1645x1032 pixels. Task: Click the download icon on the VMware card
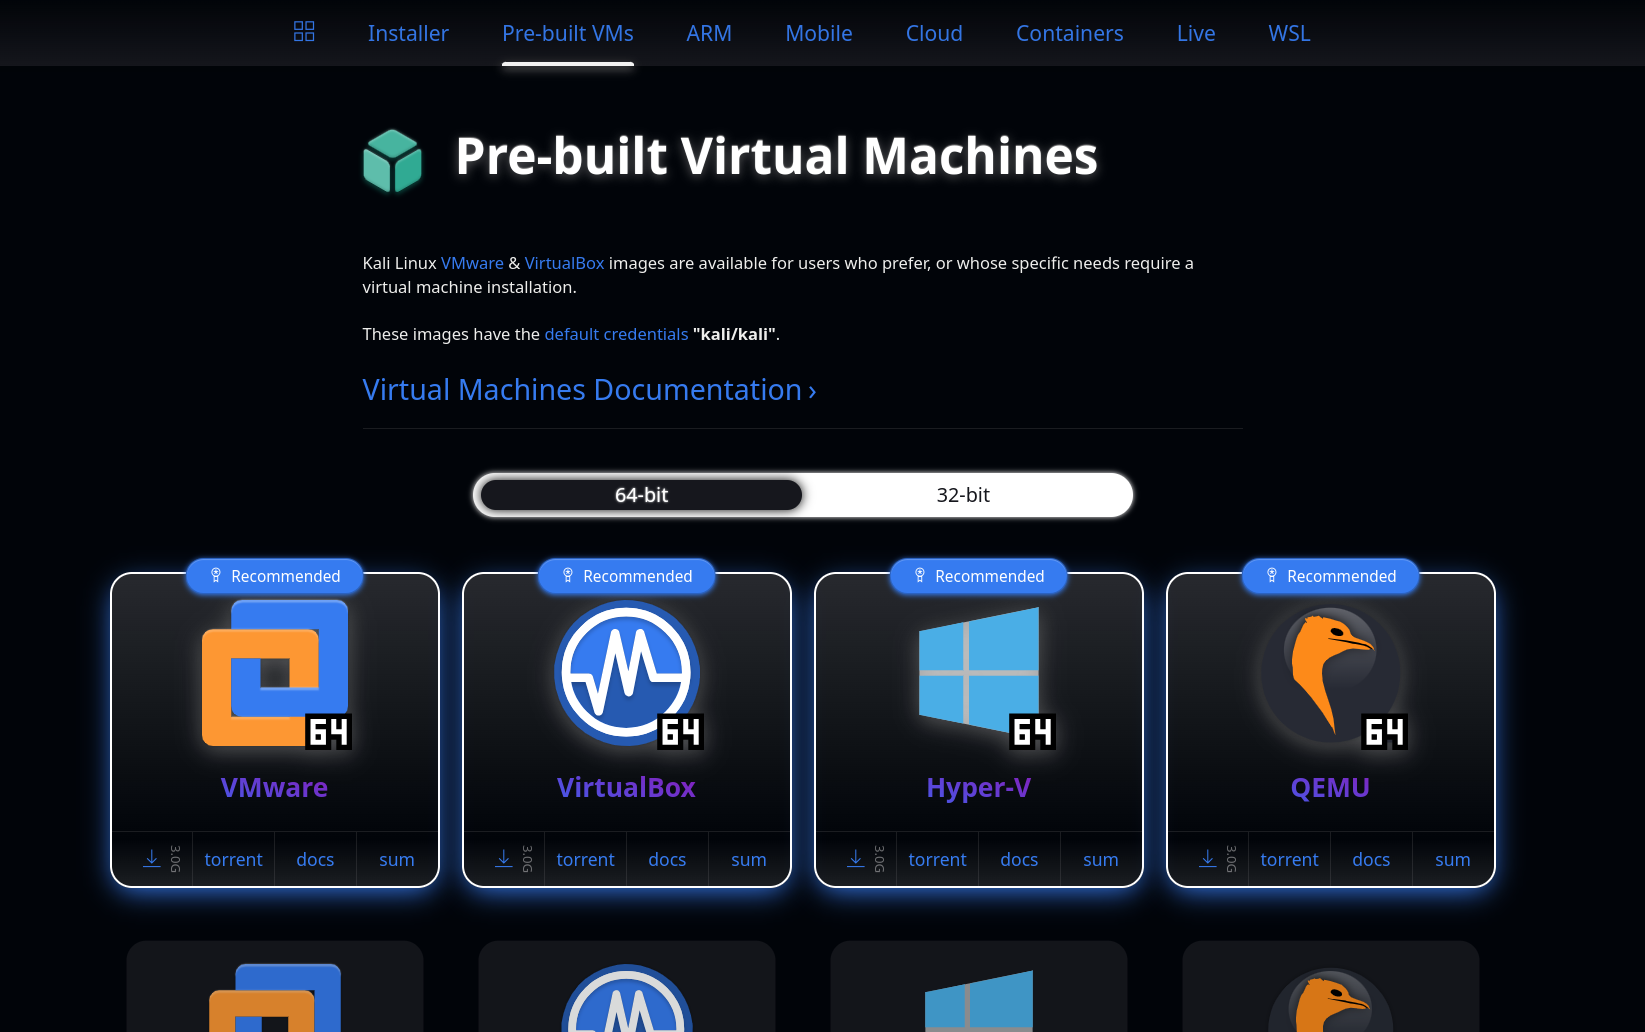pyautogui.click(x=152, y=858)
